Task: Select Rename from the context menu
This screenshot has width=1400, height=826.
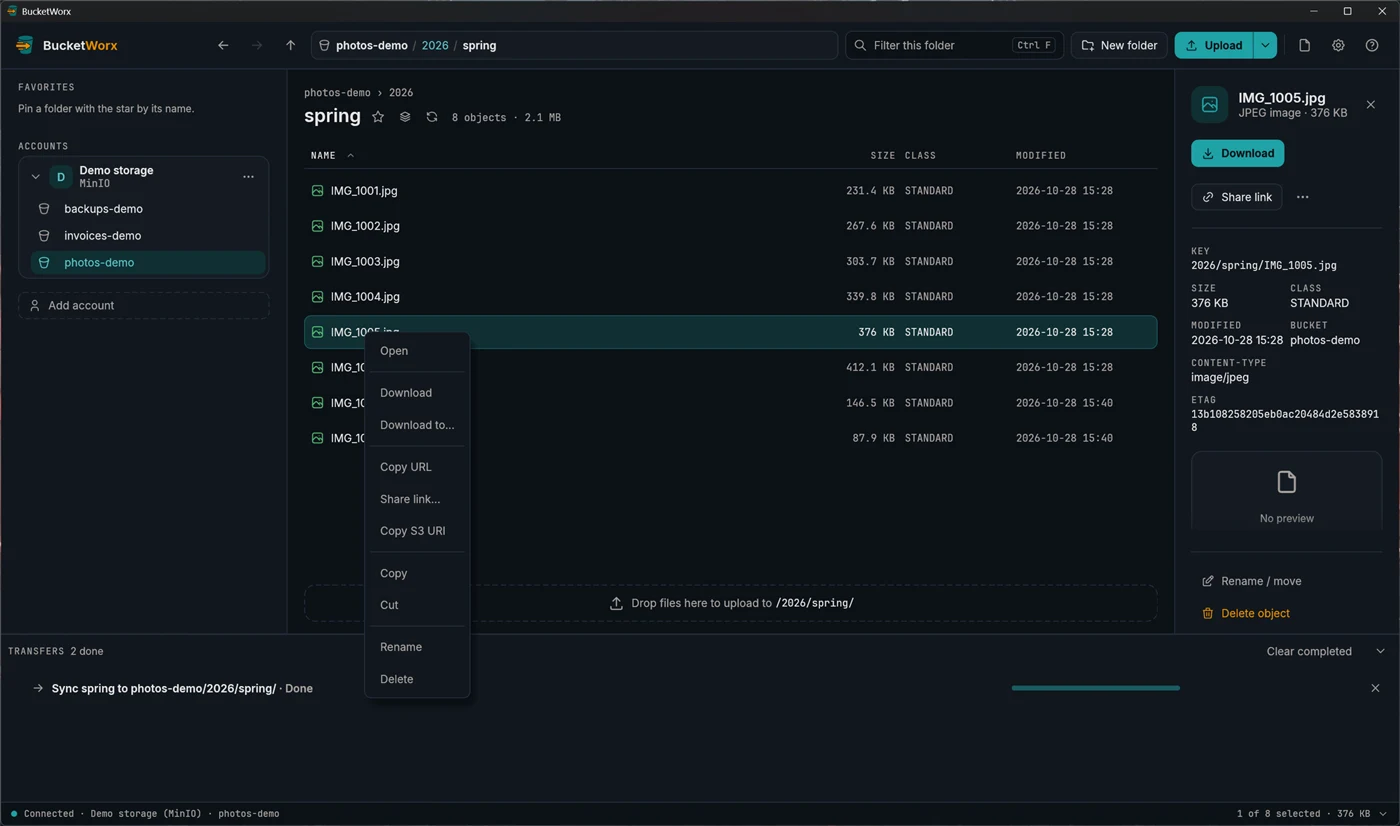Action: click(417, 647)
